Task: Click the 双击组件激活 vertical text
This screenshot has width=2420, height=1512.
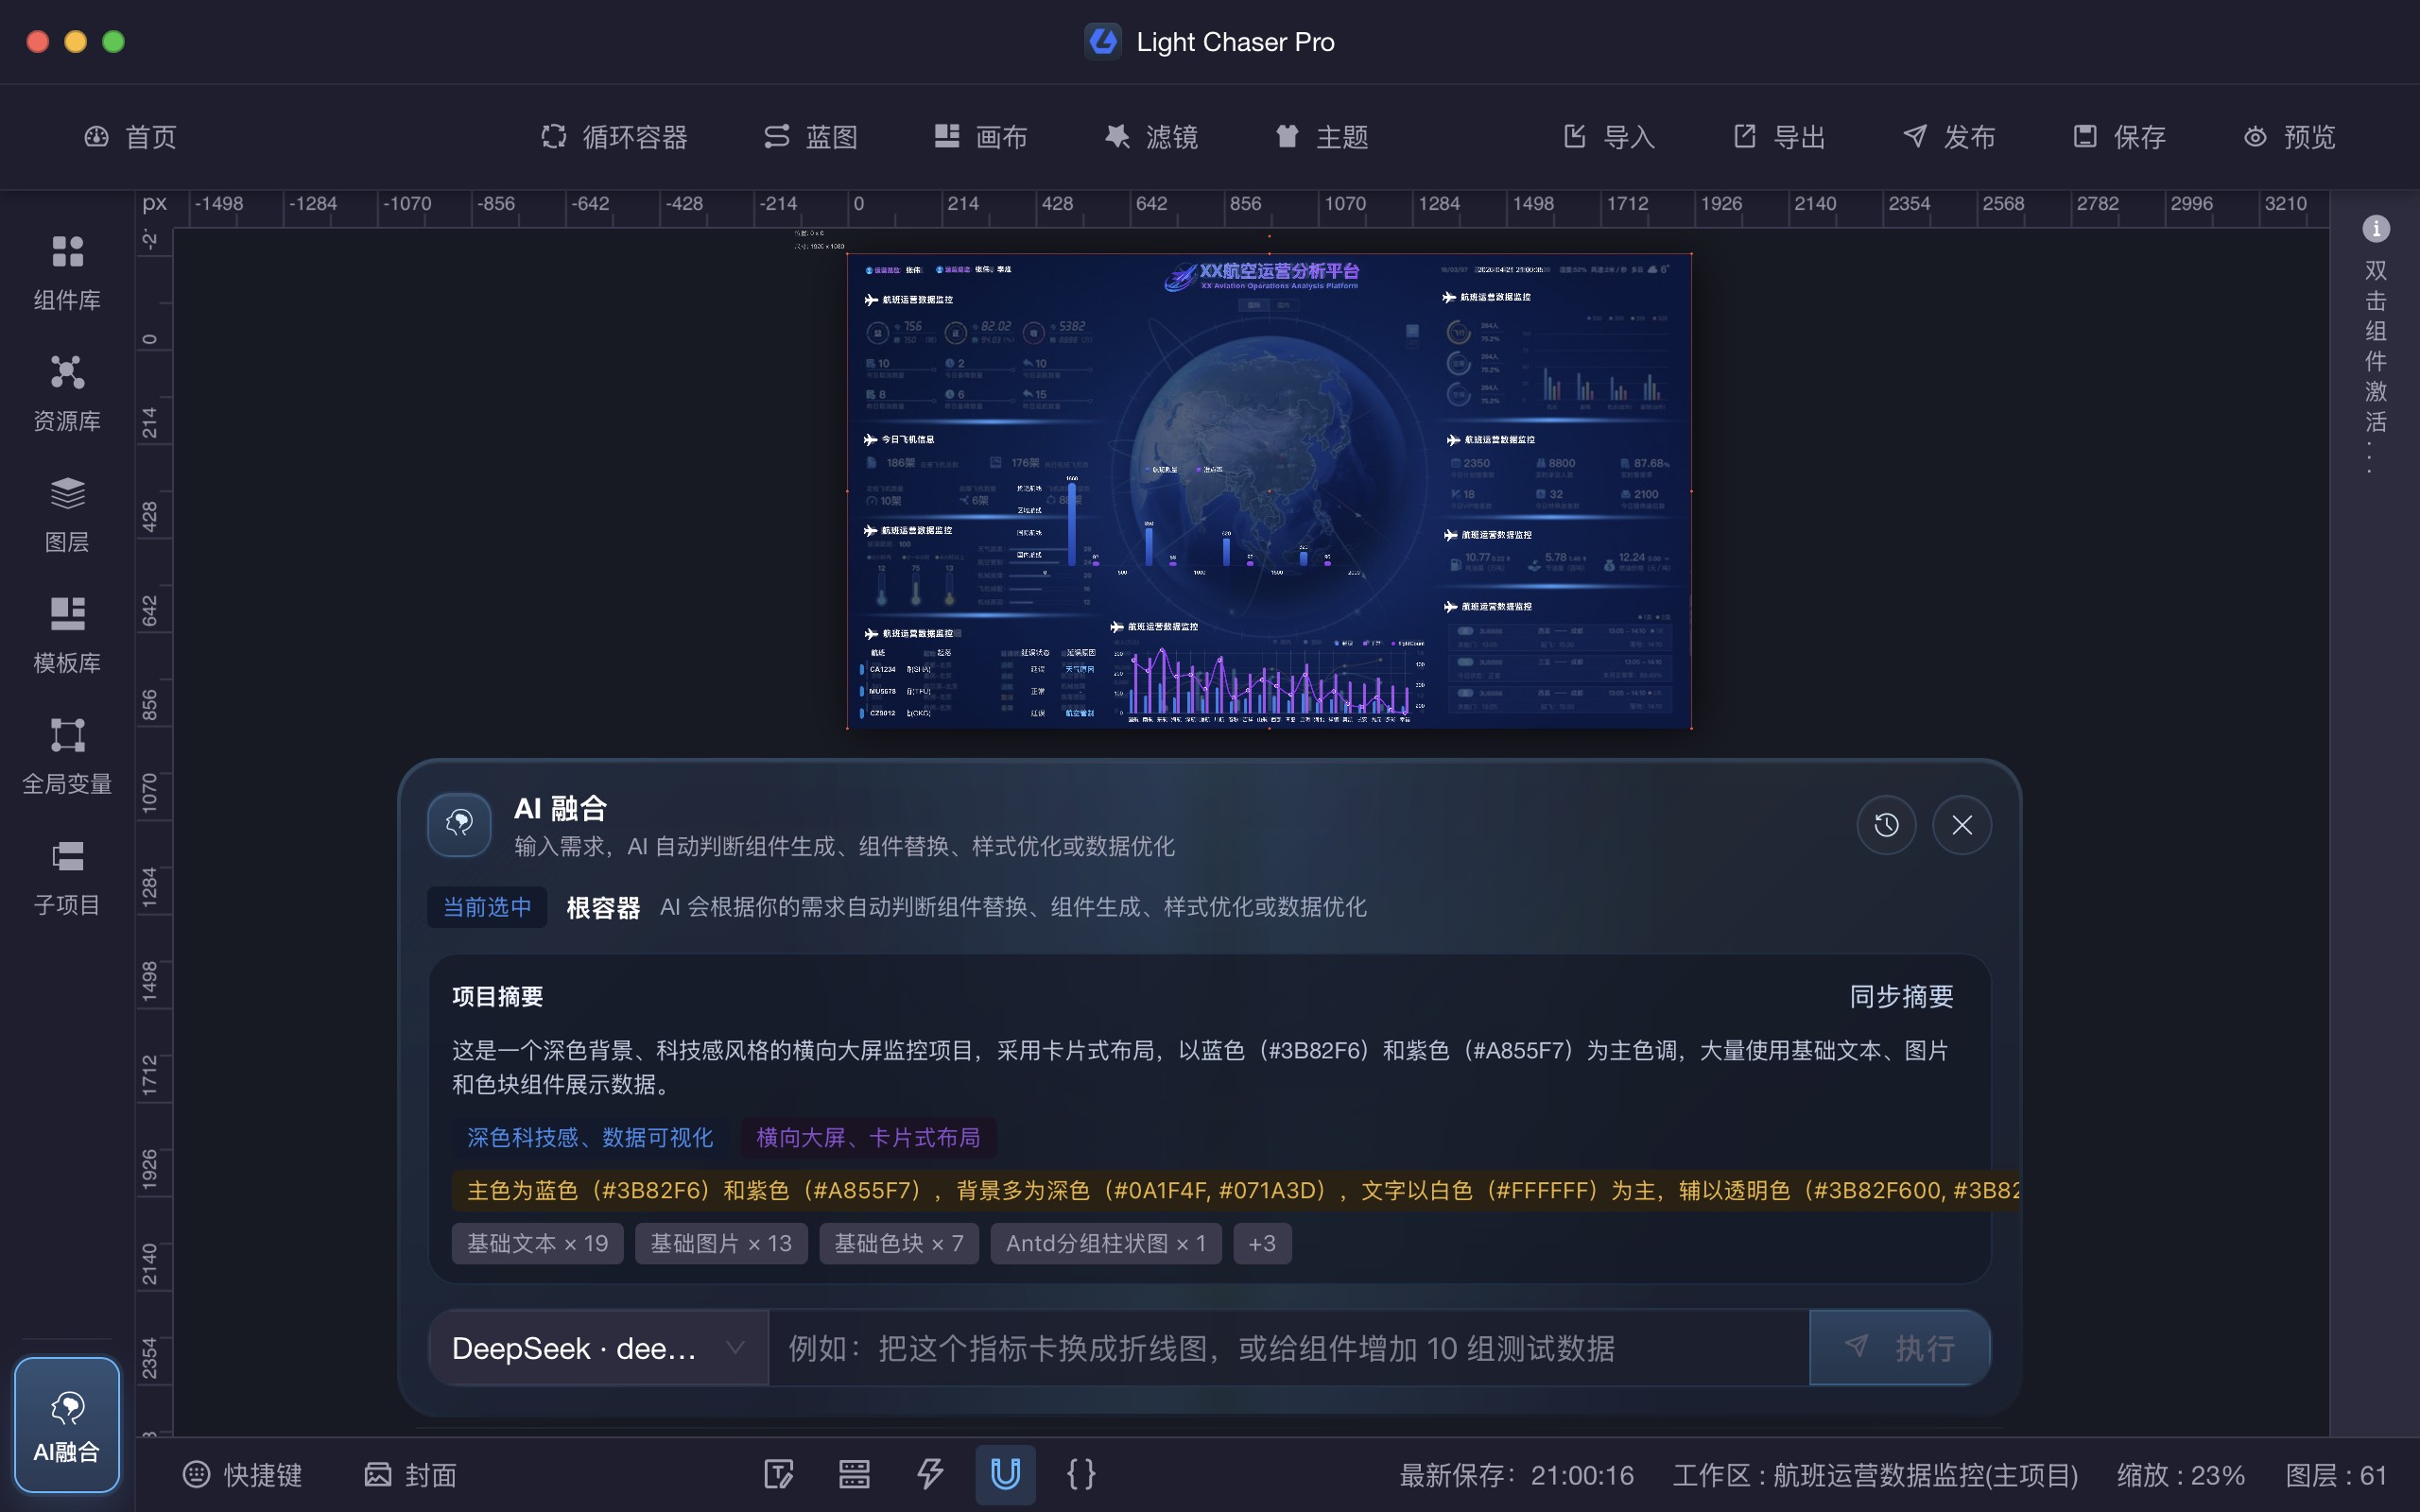Action: 2376,365
